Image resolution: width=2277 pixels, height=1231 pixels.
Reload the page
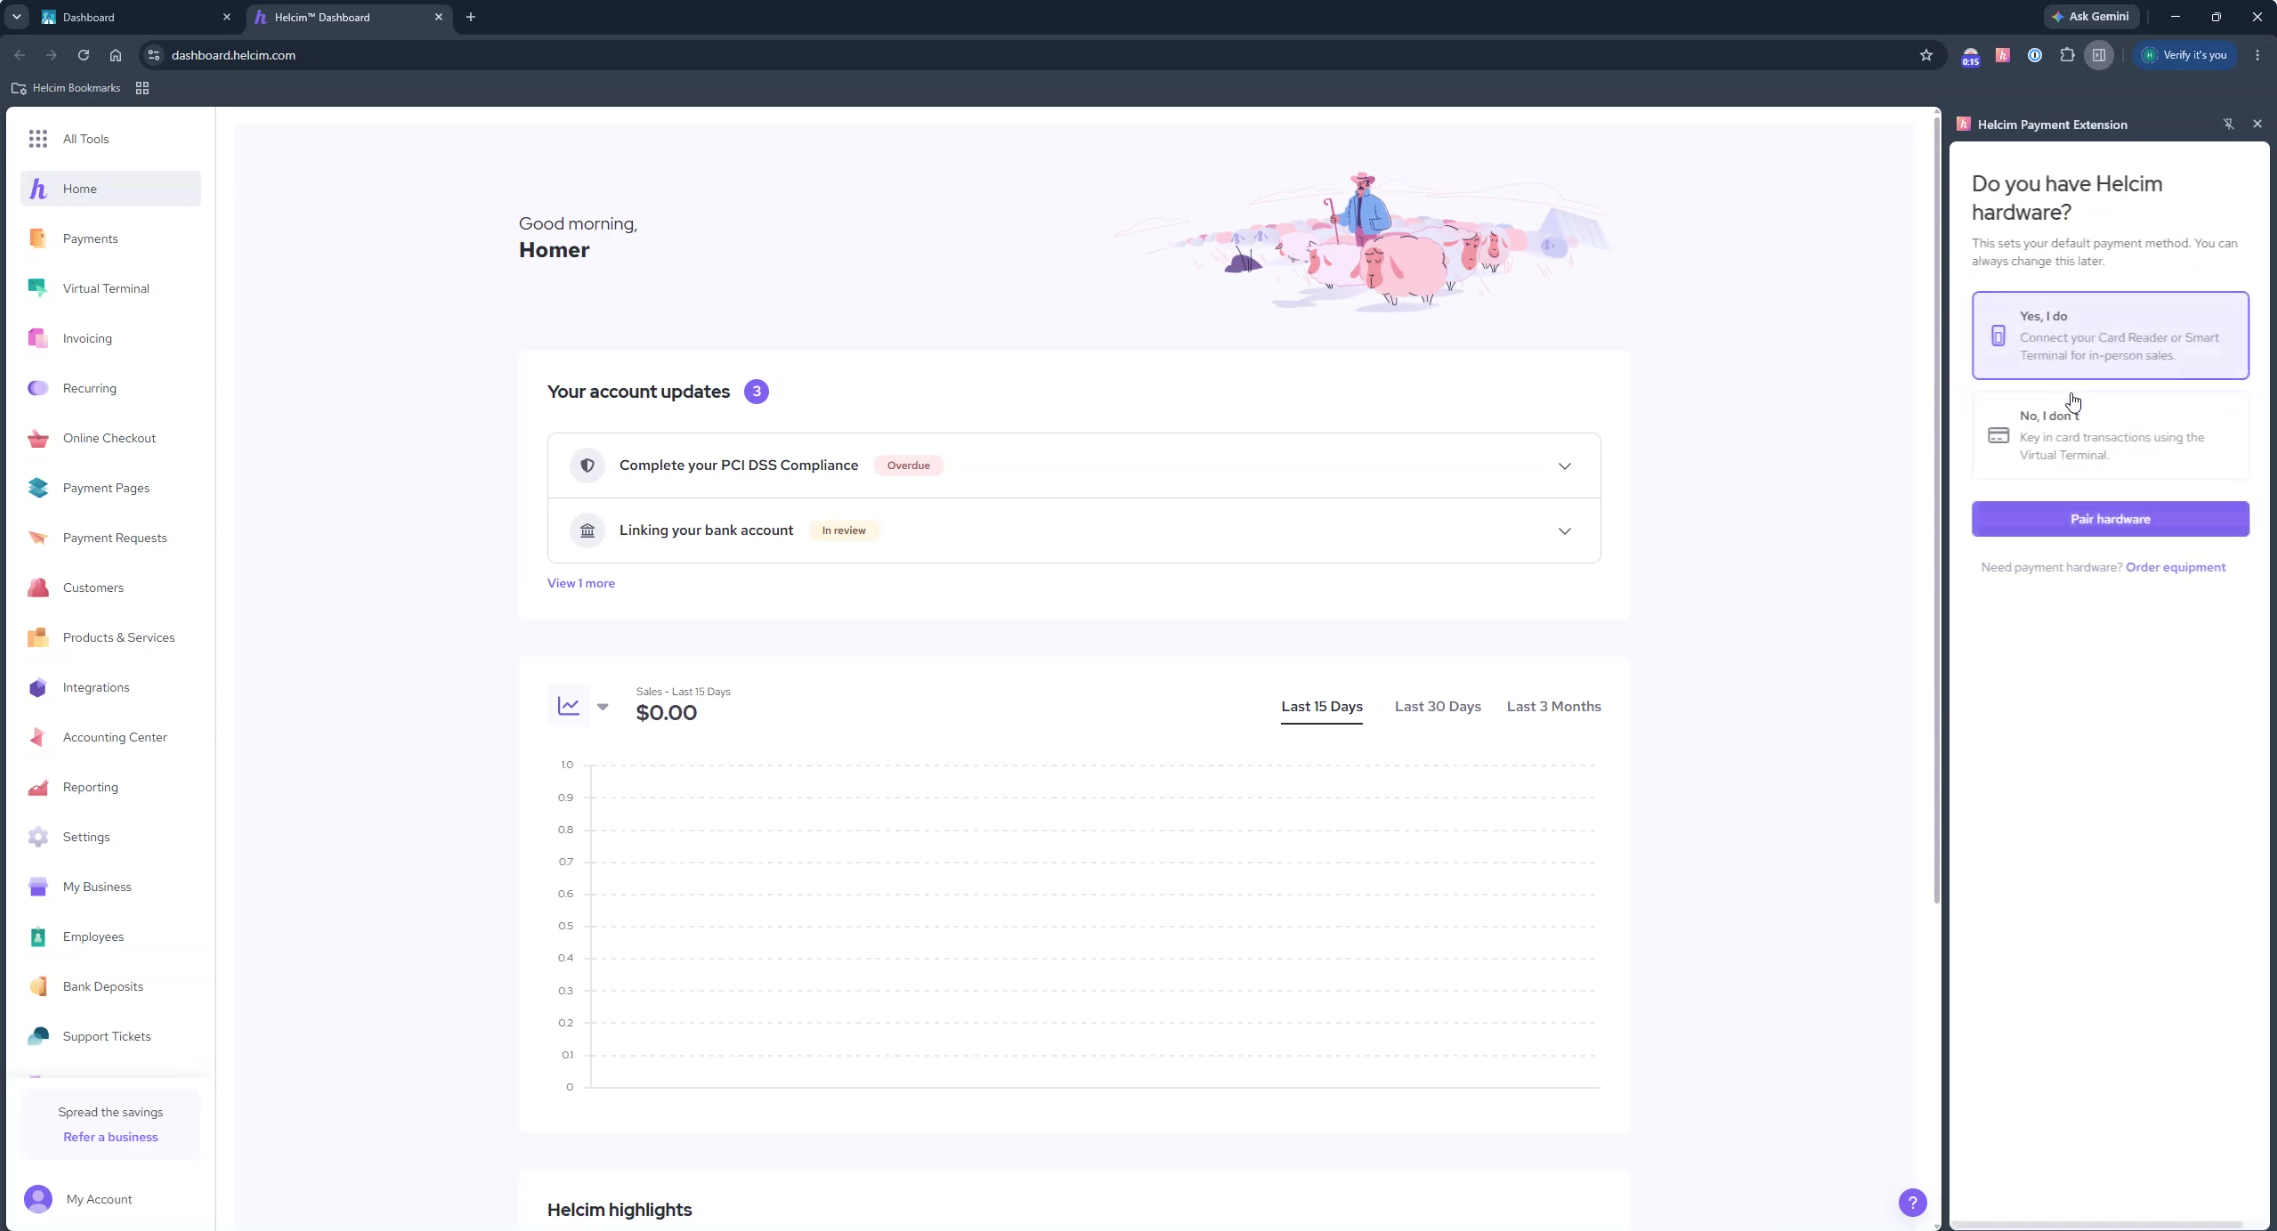click(x=83, y=55)
